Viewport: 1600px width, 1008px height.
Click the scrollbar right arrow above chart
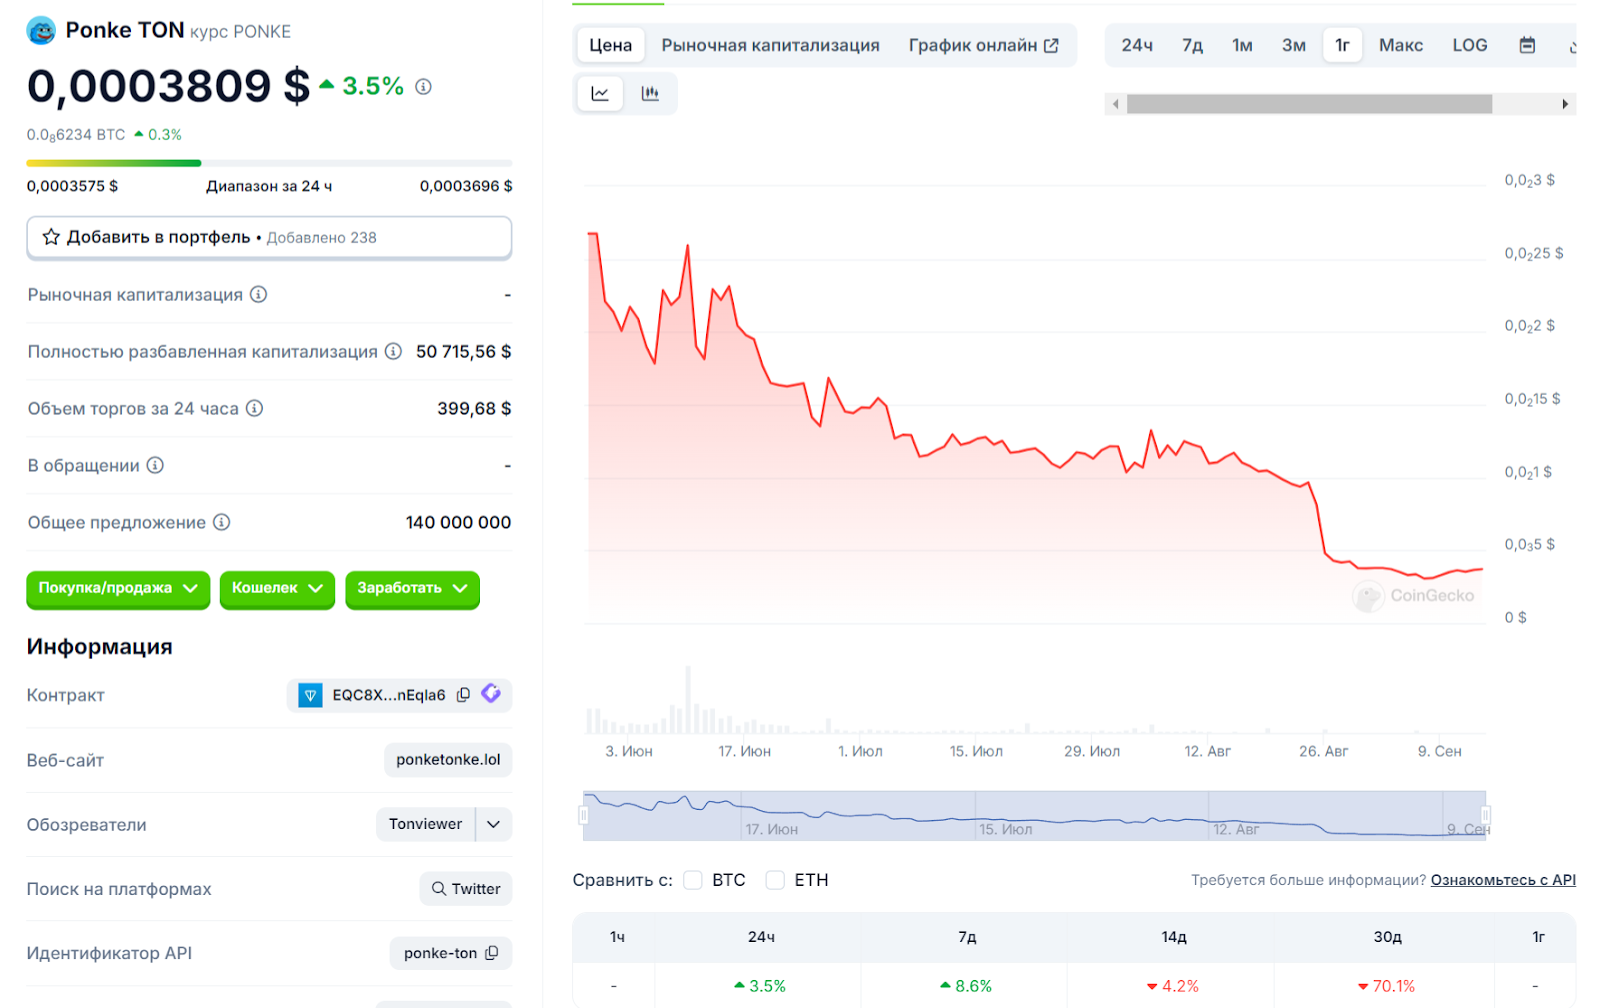(1565, 104)
